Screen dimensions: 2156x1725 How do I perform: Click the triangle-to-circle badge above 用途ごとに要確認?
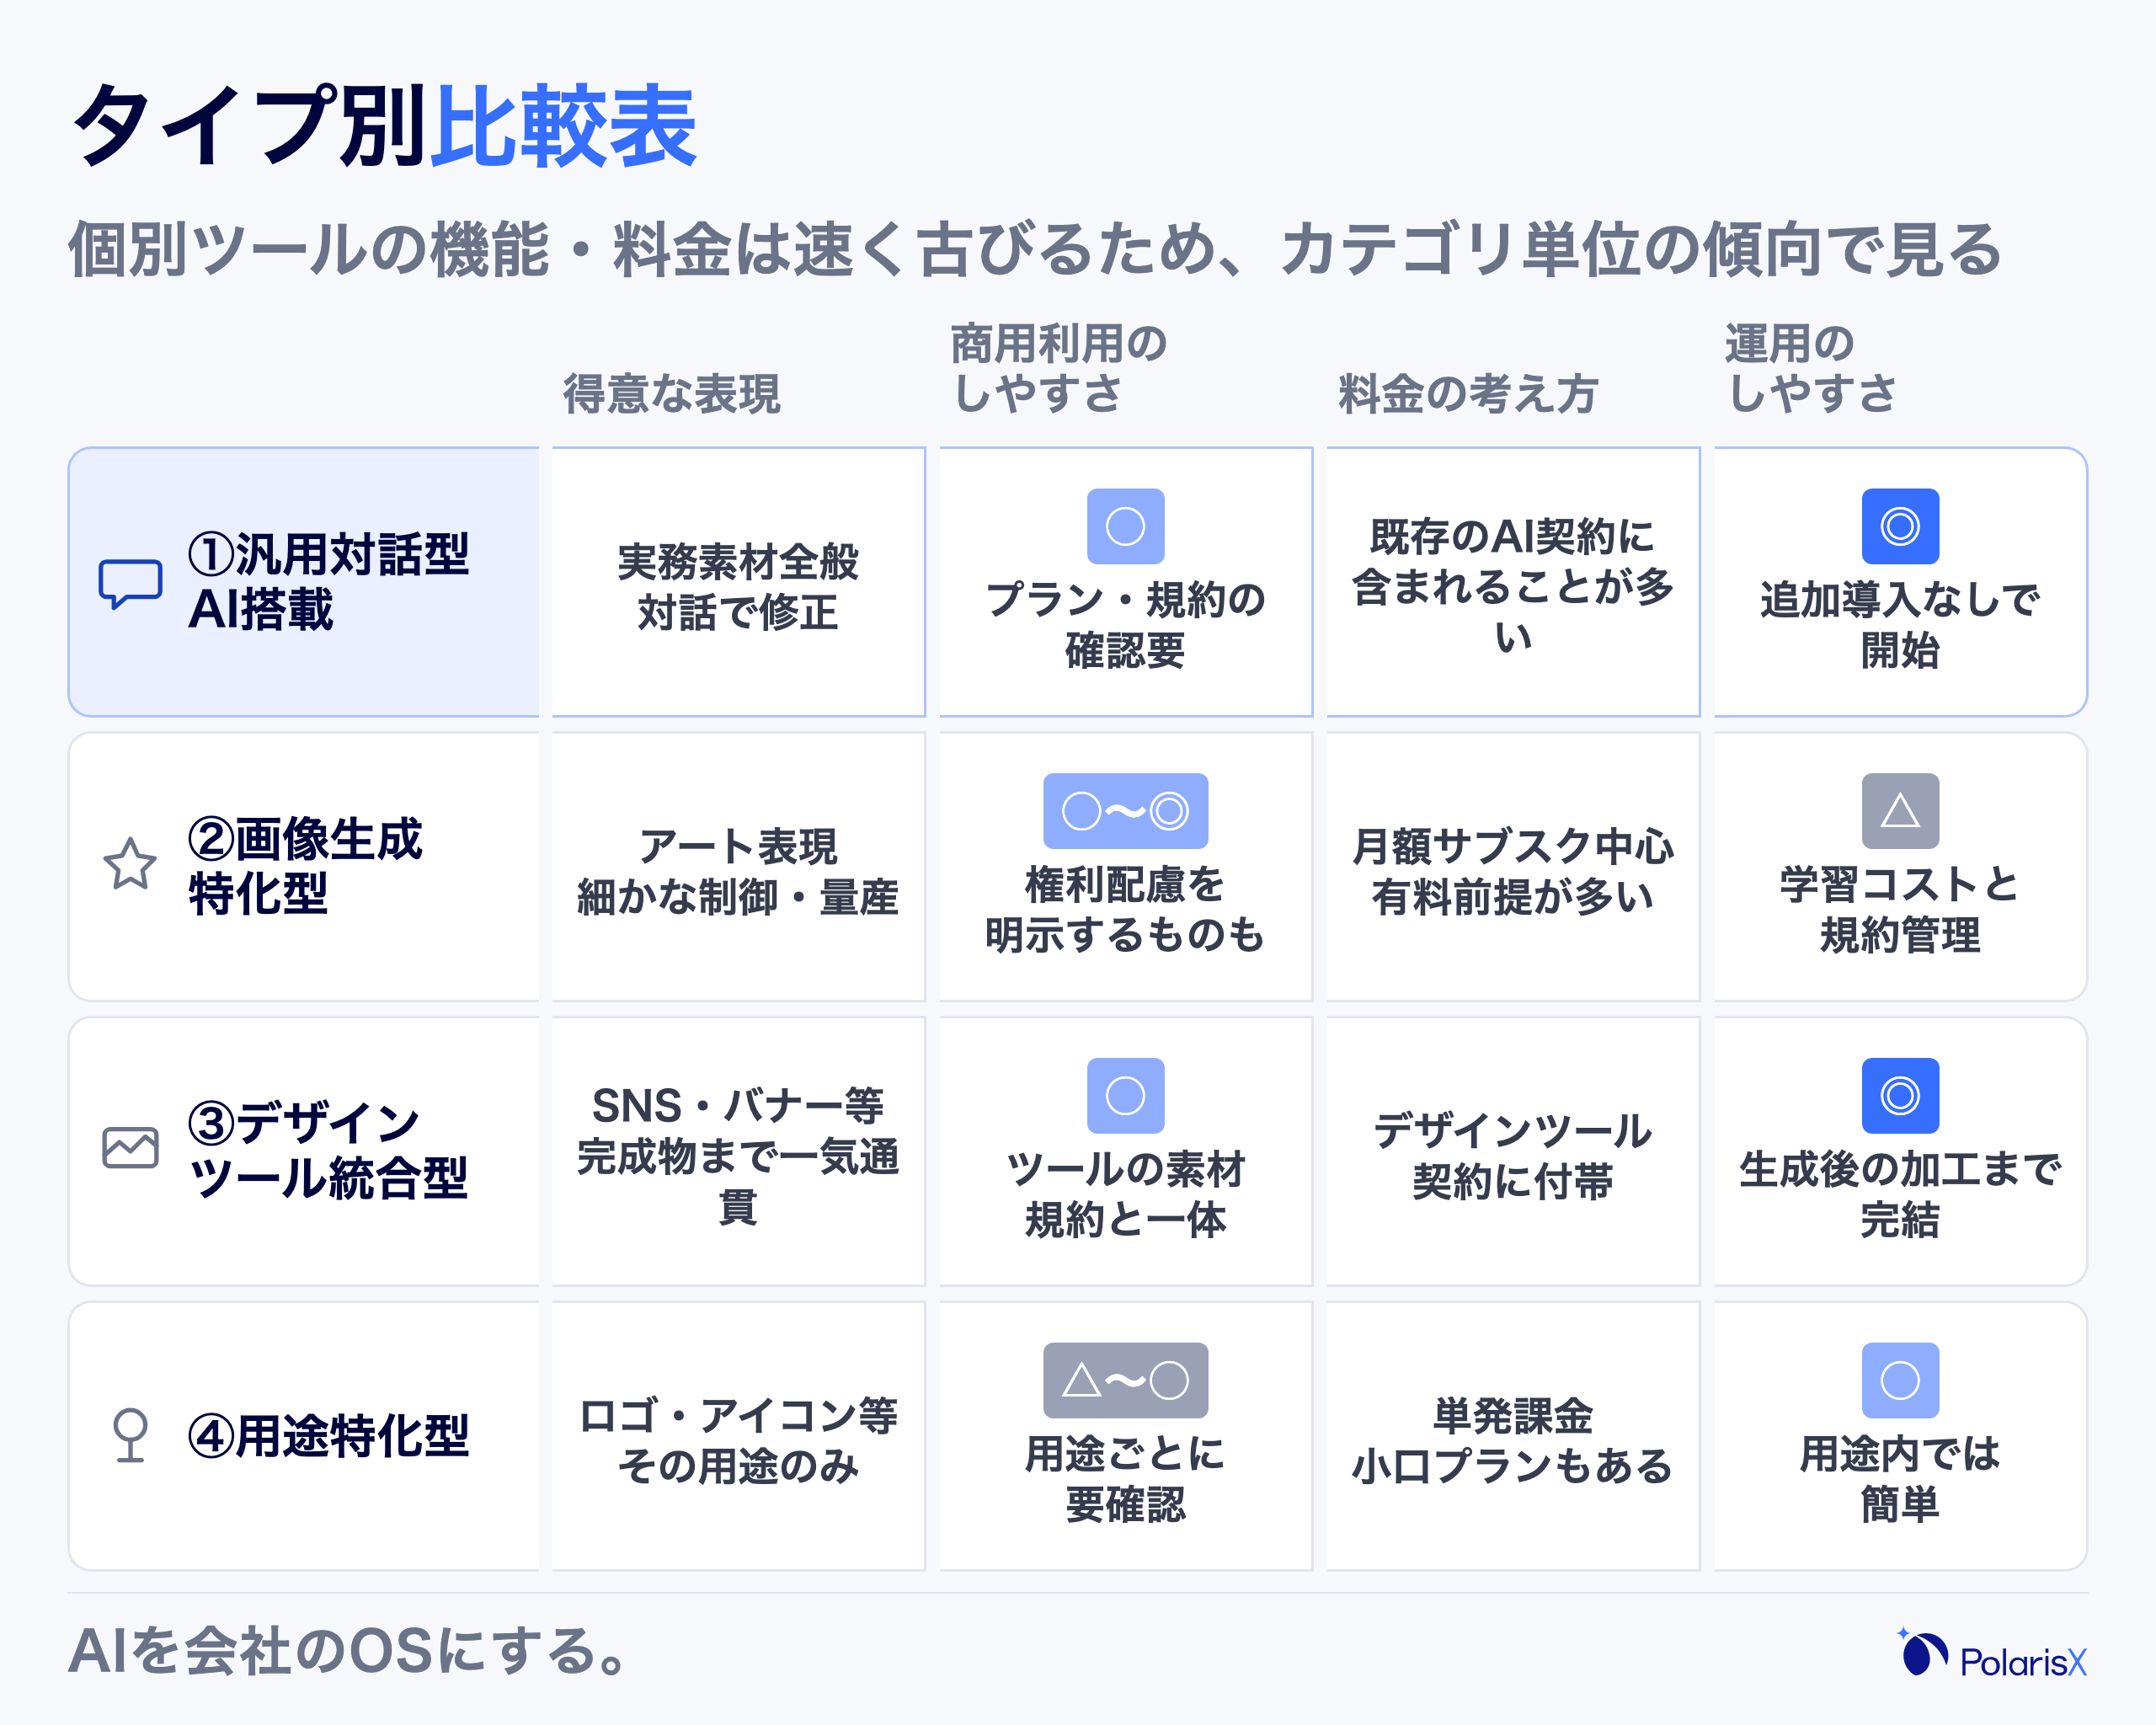pos(1125,1380)
